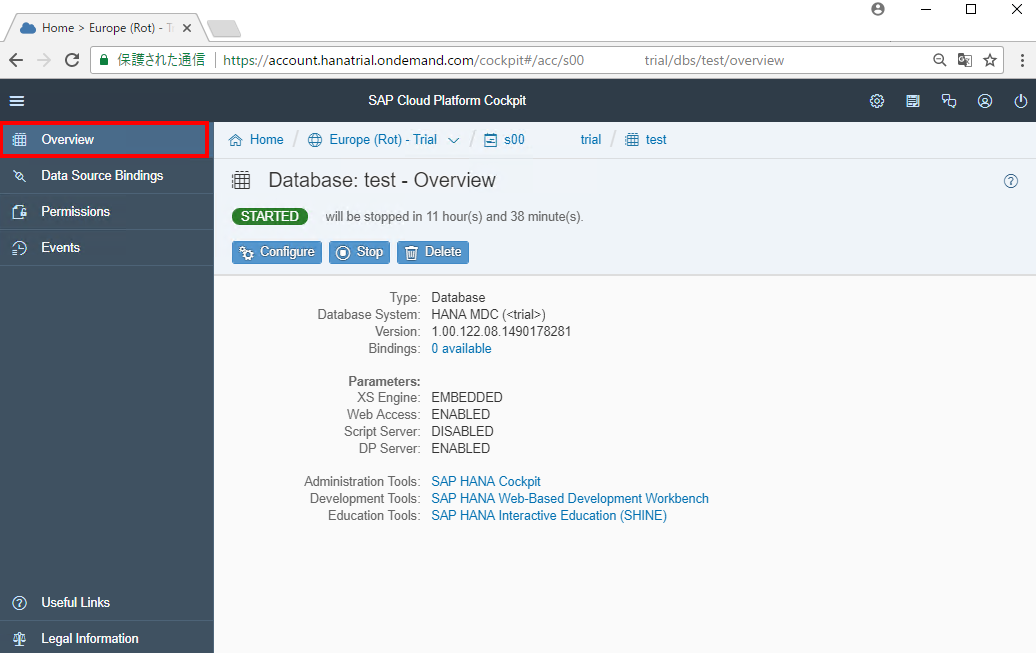
Task: Click the database grid icon before test breadcrumb
Action: (632, 140)
